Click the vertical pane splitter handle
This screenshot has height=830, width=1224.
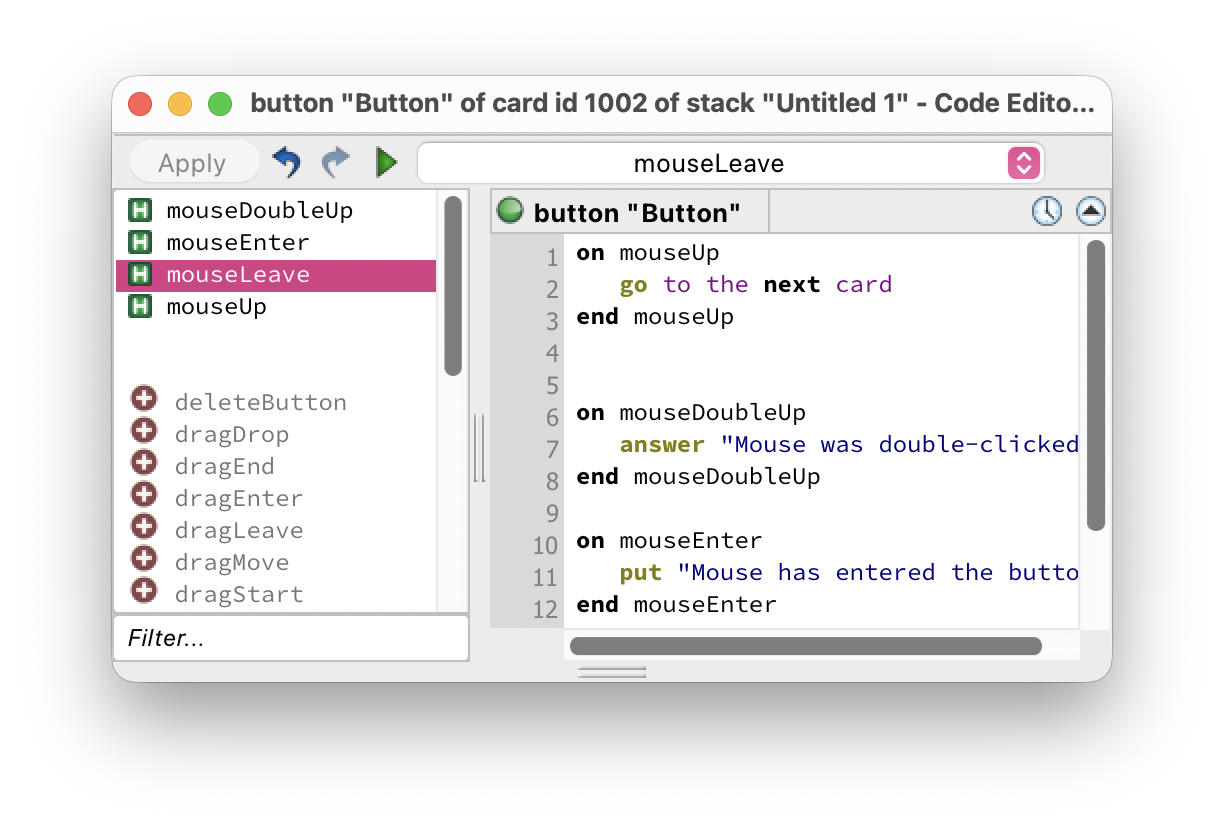click(479, 449)
